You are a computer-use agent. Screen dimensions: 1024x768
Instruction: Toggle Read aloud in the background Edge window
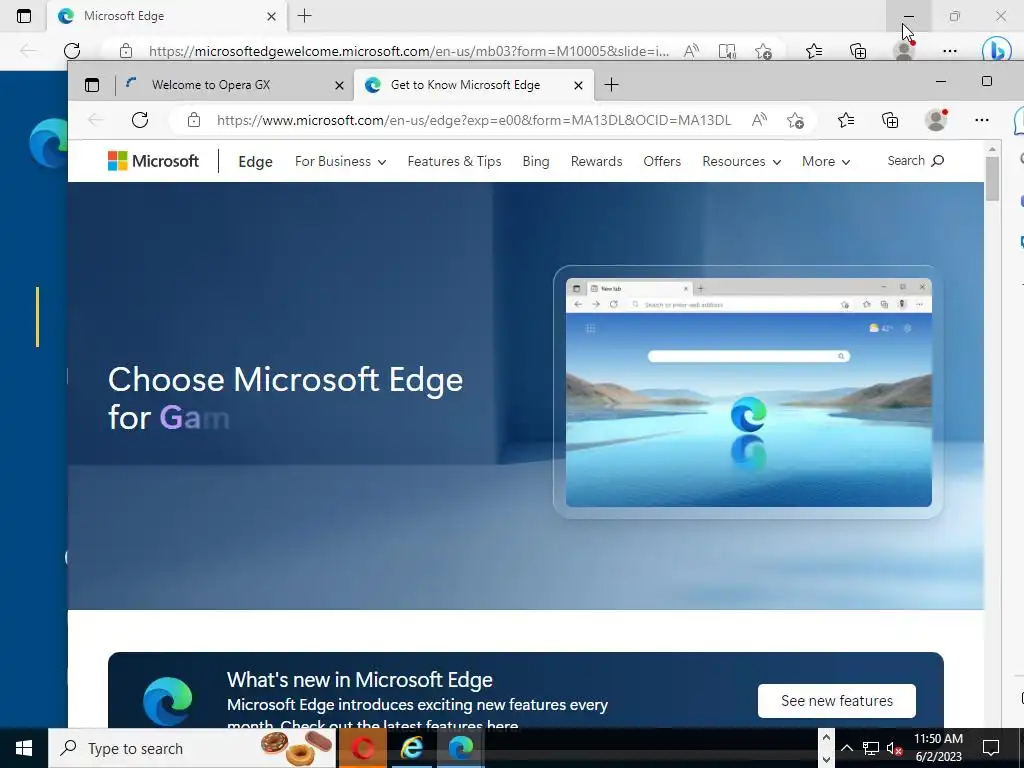pyautogui.click(x=691, y=51)
